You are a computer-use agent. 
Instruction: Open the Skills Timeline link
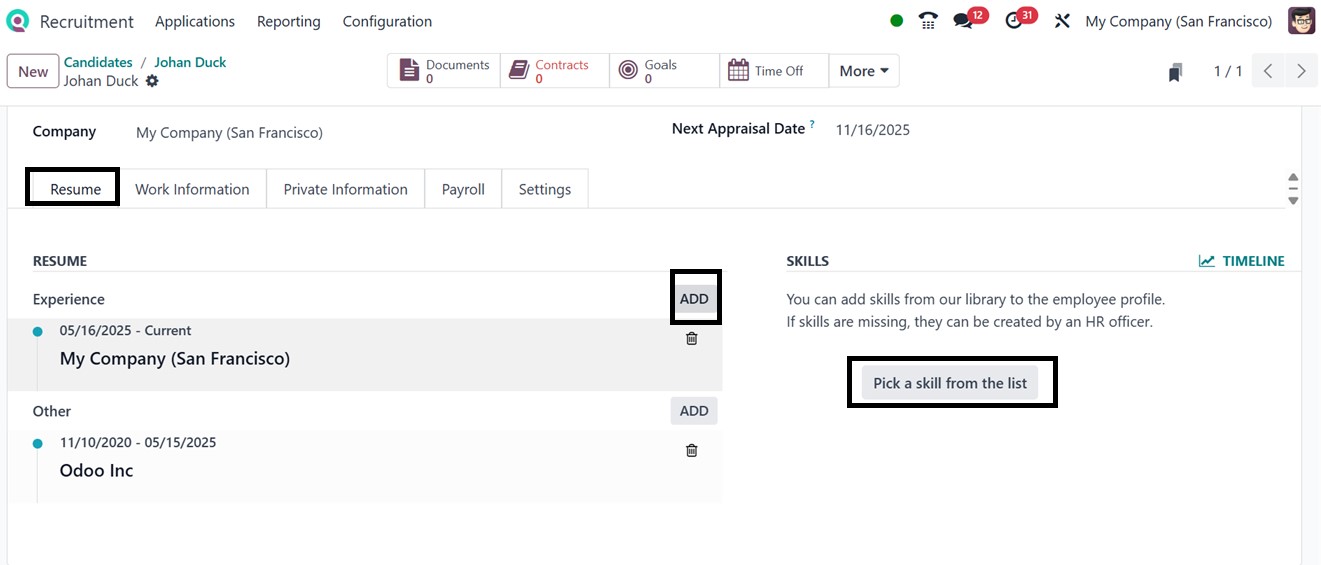click(x=1242, y=261)
